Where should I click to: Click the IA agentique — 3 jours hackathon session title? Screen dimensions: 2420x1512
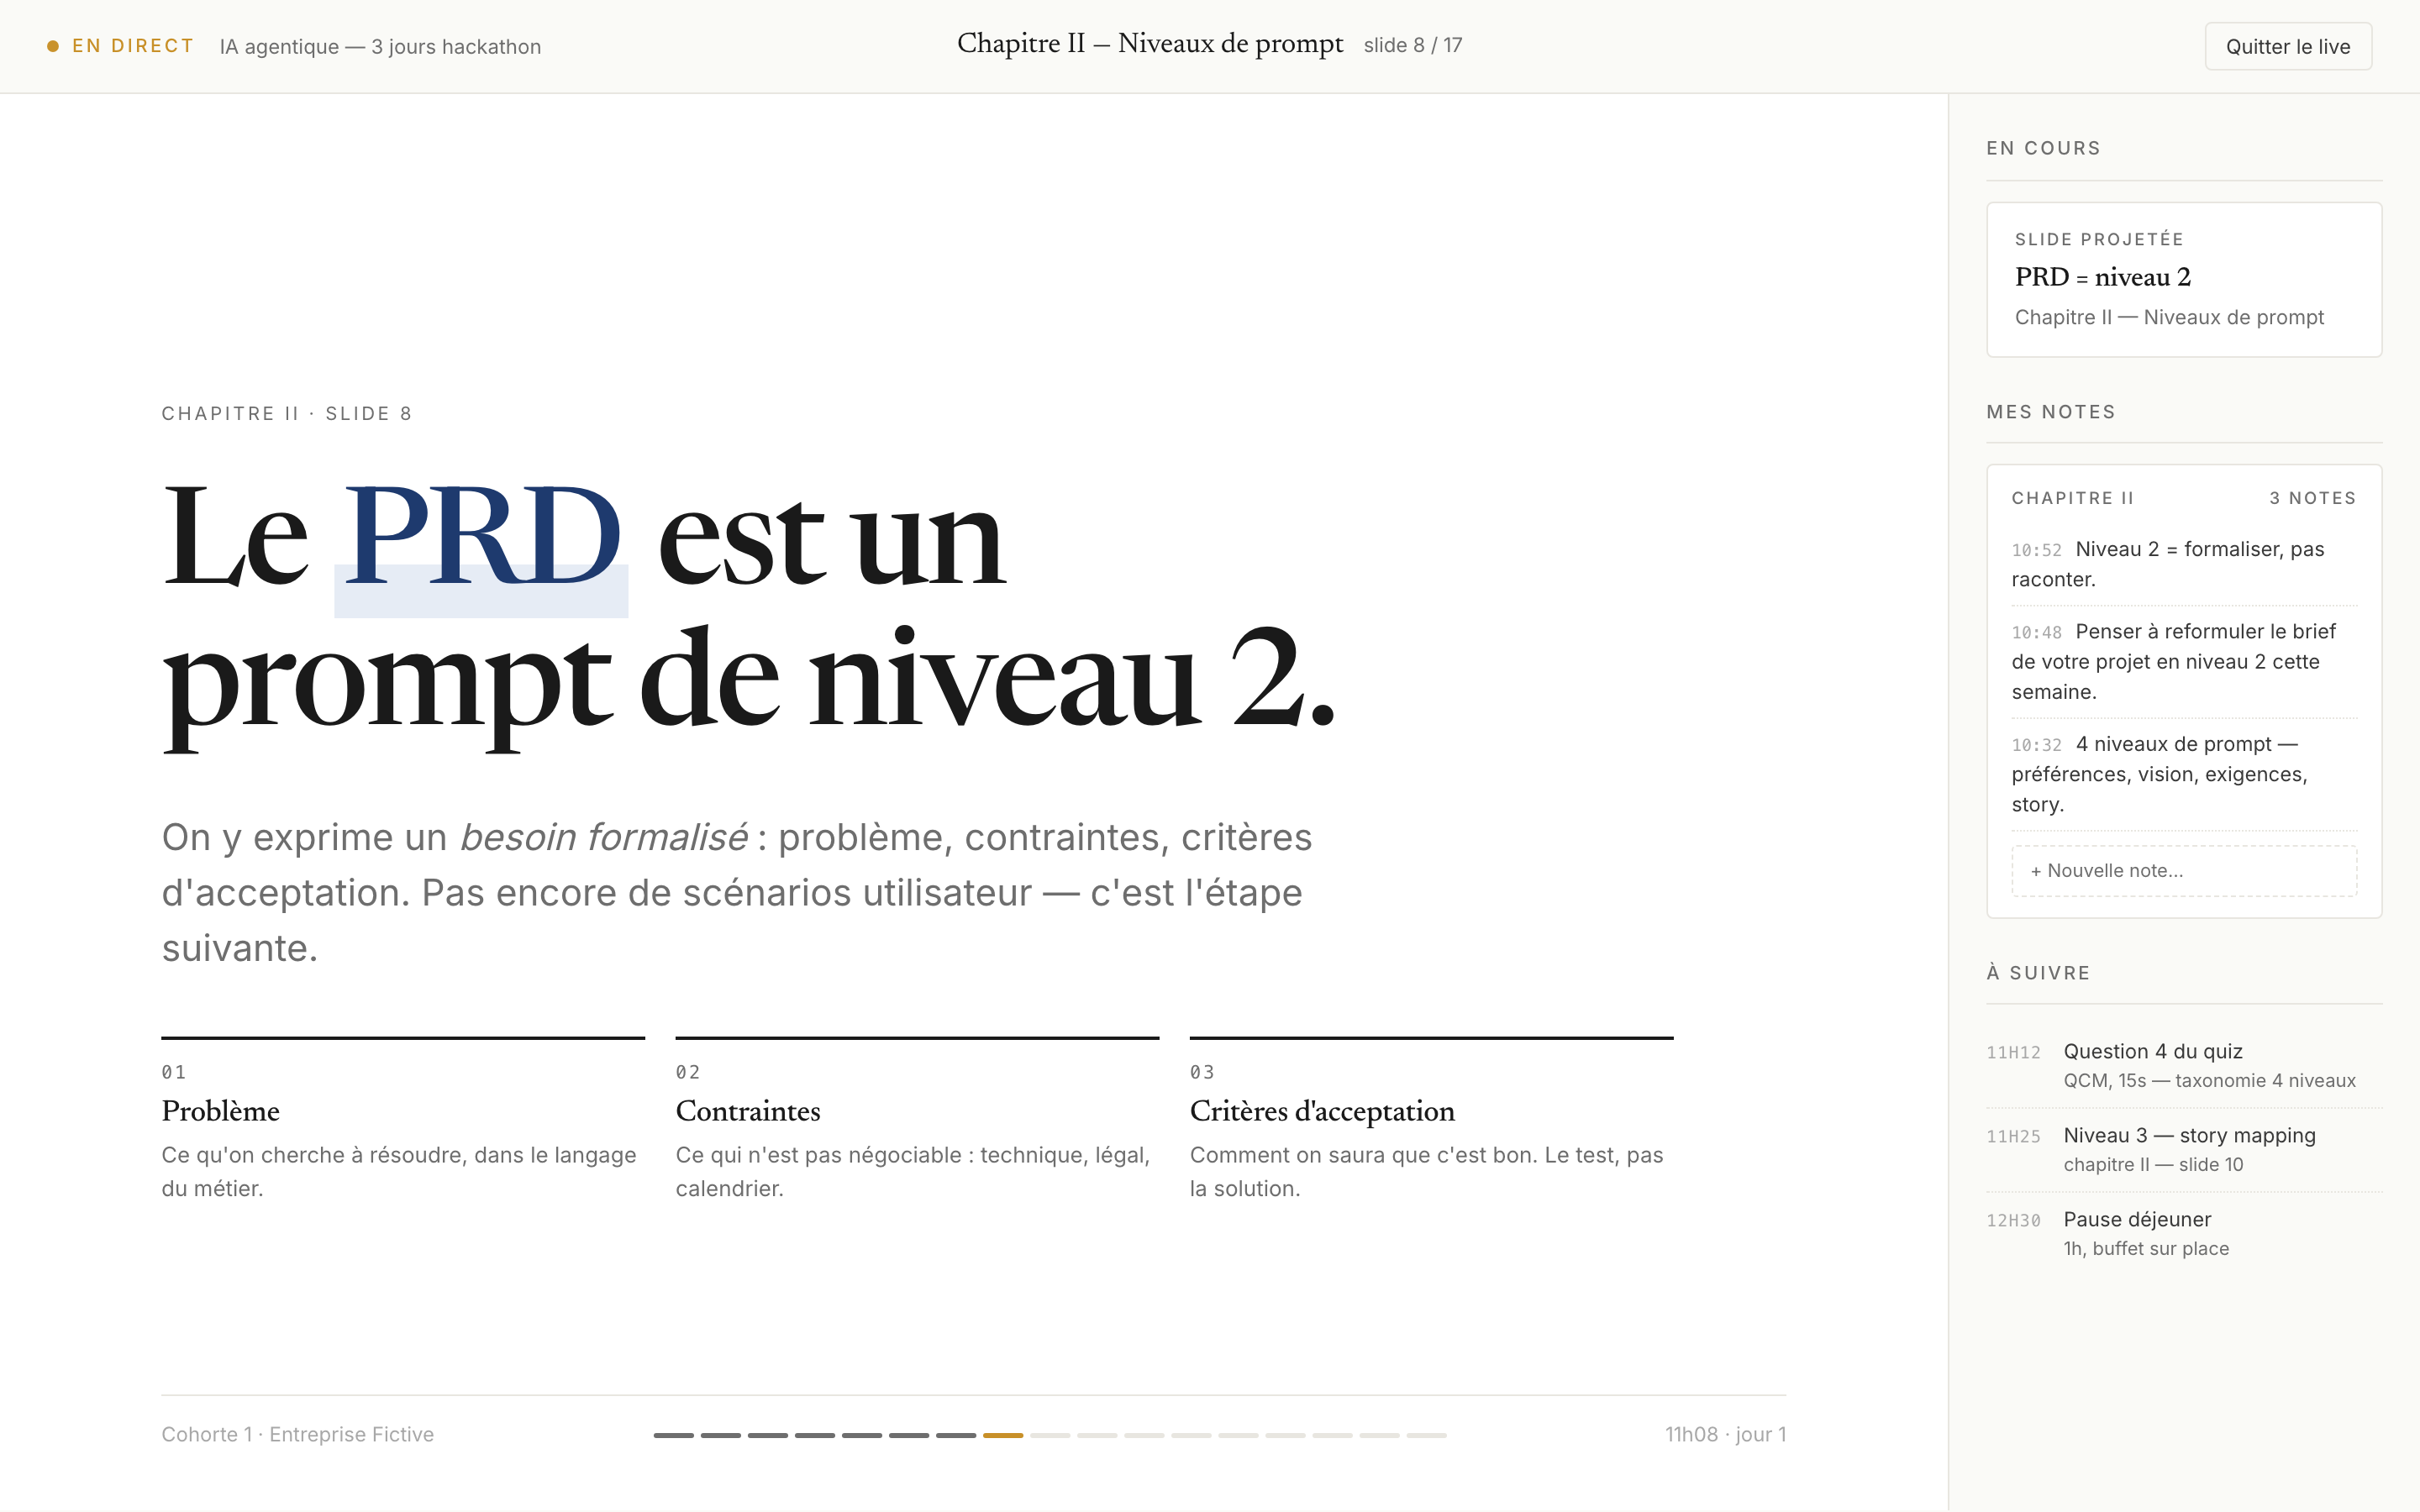click(x=380, y=47)
